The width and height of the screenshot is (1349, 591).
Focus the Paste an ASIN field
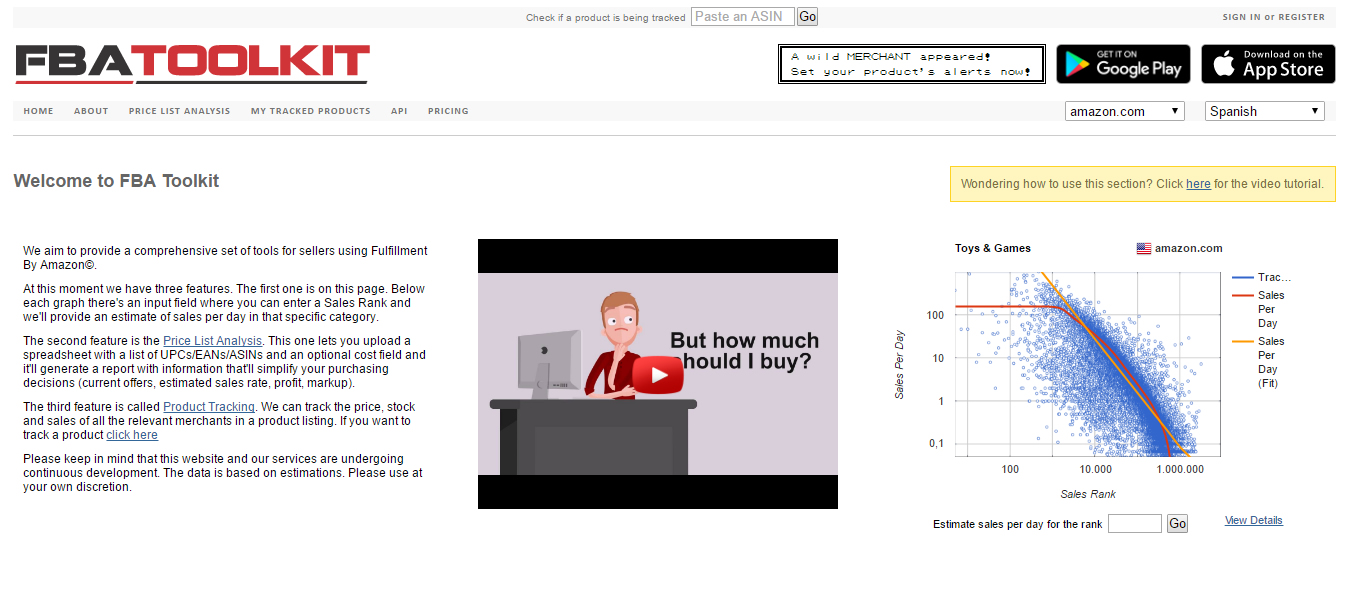[x=743, y=17]
